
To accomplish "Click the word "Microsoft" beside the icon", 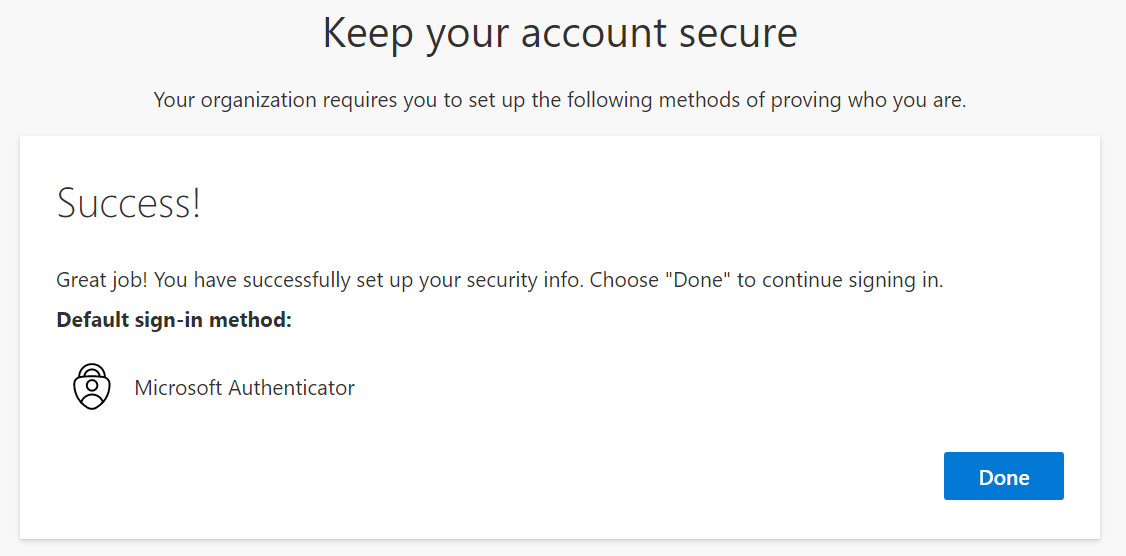I will 178,388.
